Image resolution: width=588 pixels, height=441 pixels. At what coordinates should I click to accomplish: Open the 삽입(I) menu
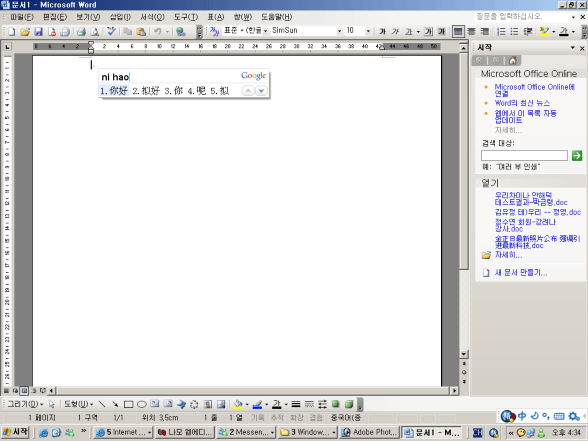pyautogui.click(x=120, y=17)
